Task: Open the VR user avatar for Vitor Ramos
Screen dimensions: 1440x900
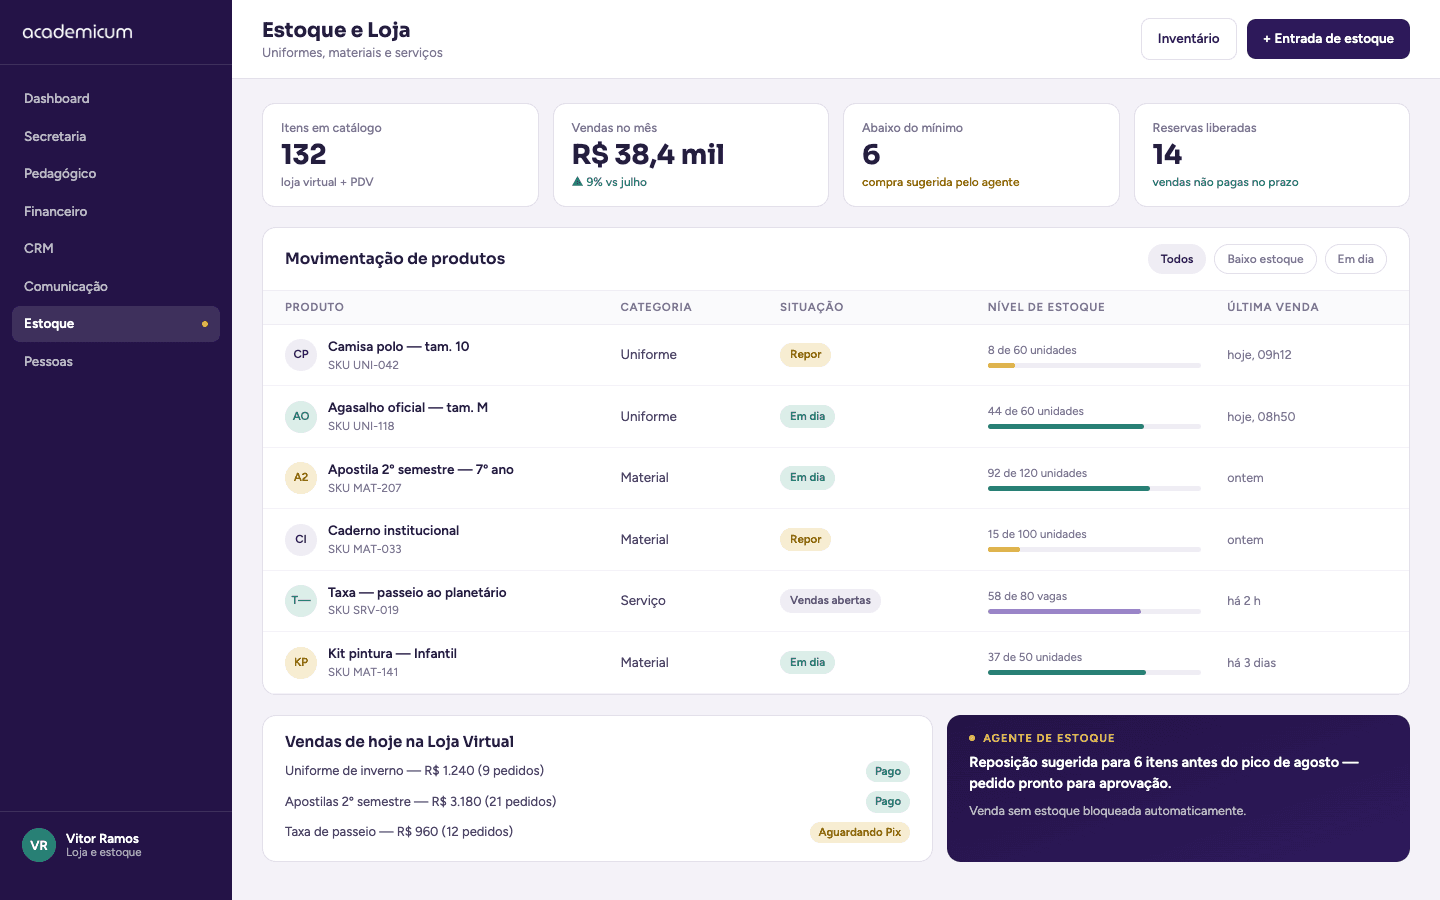Action: coord(39,845)
